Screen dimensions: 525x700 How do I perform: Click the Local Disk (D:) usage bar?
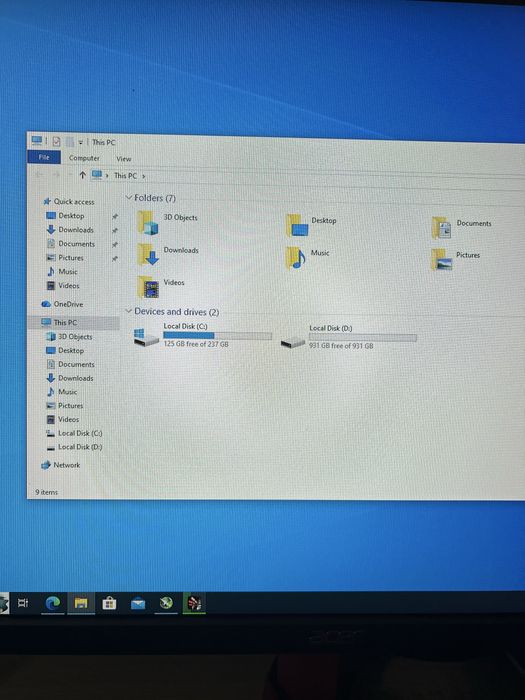362,338
